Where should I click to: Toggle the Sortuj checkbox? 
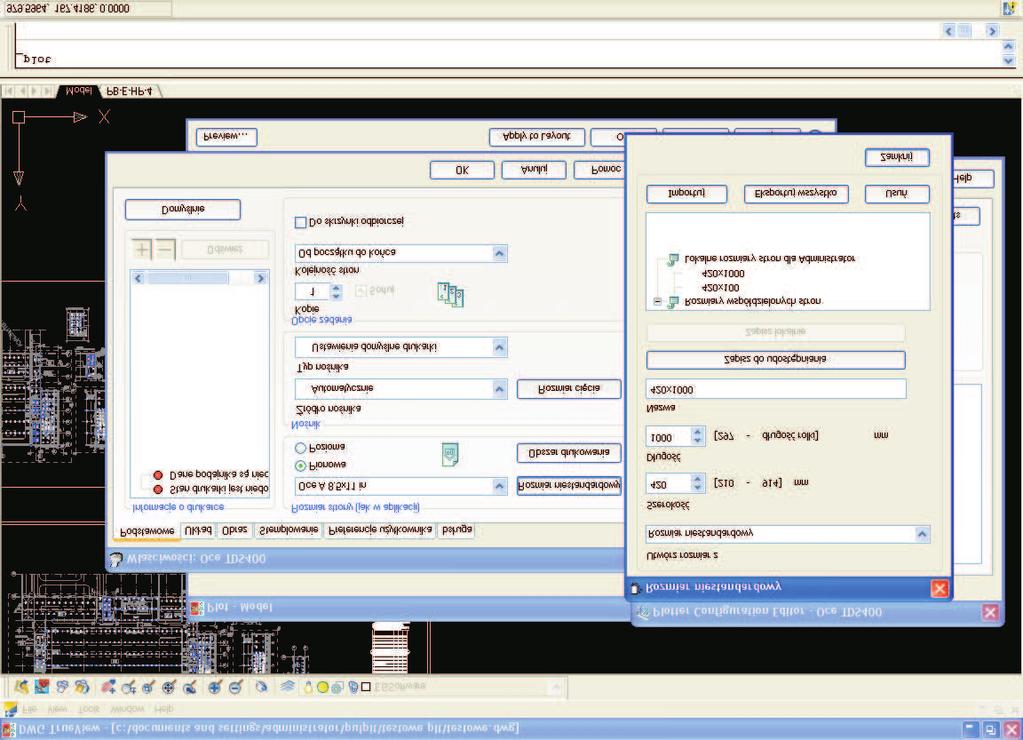pos(361,291)
